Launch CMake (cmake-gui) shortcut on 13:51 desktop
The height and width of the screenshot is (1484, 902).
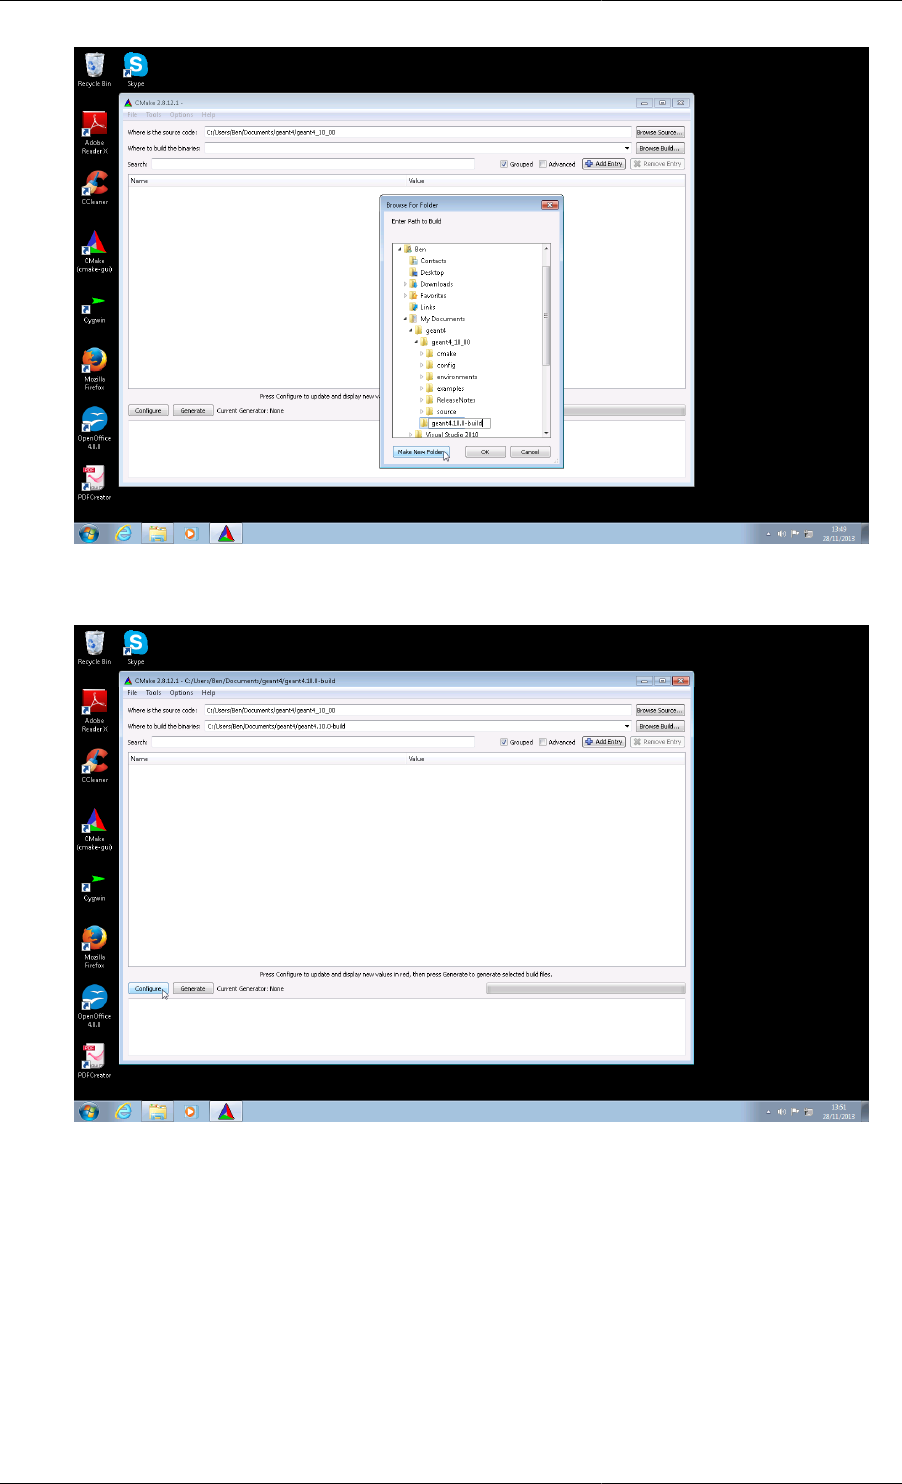click(94, 829)
